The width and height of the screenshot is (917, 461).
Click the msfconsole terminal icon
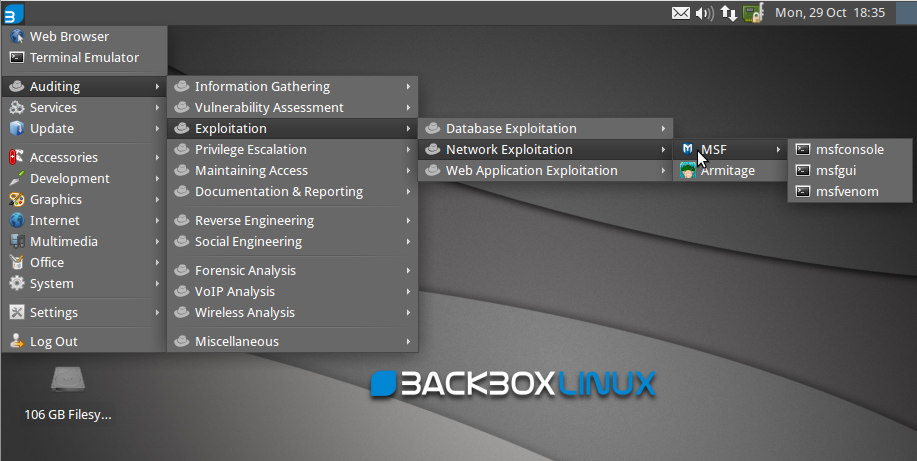[x=803, y=150]
